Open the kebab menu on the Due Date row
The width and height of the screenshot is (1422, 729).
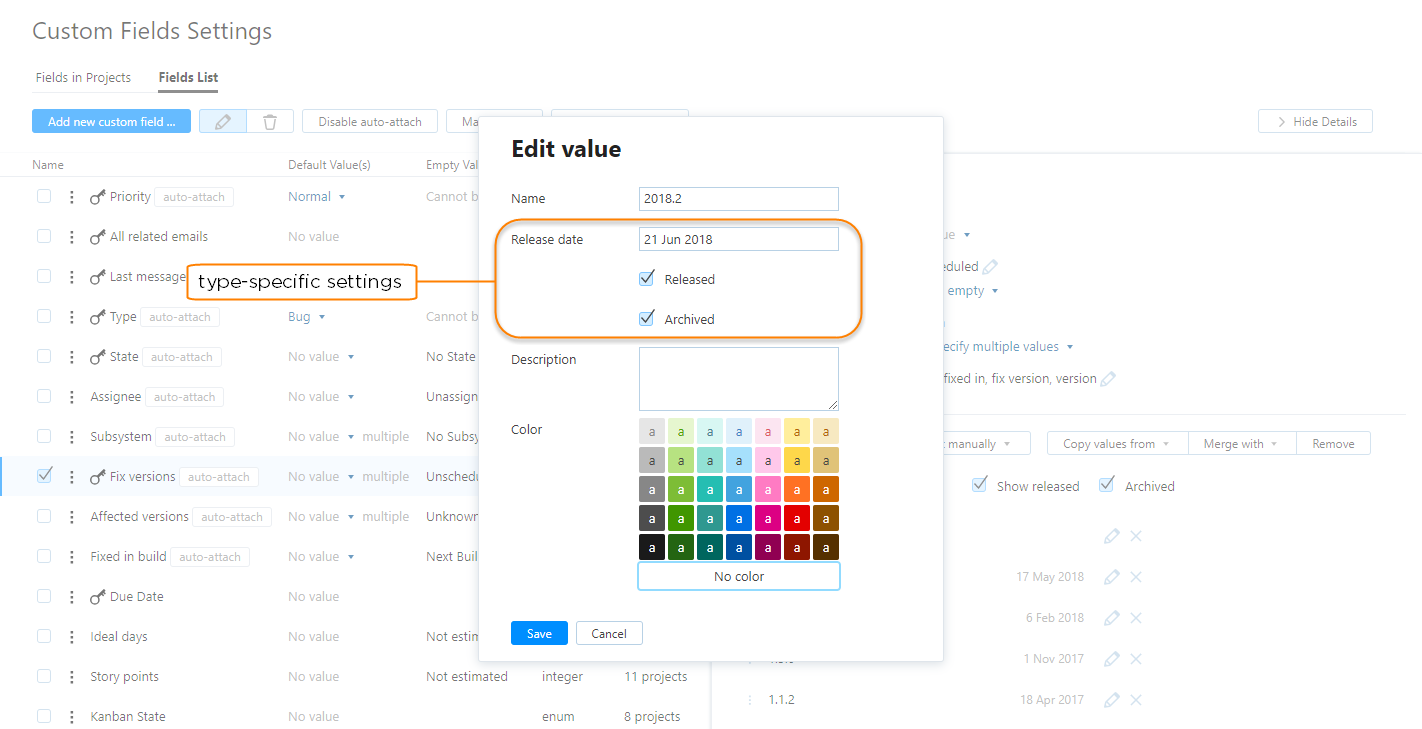[x=71, y=596]
